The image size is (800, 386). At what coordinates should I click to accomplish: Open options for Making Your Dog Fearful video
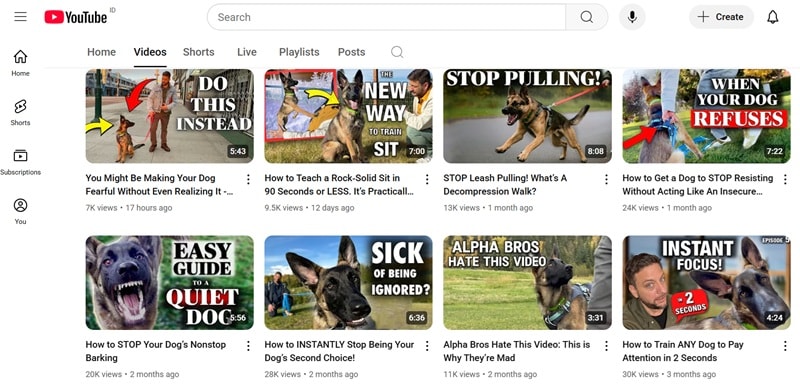pos(248,179)
